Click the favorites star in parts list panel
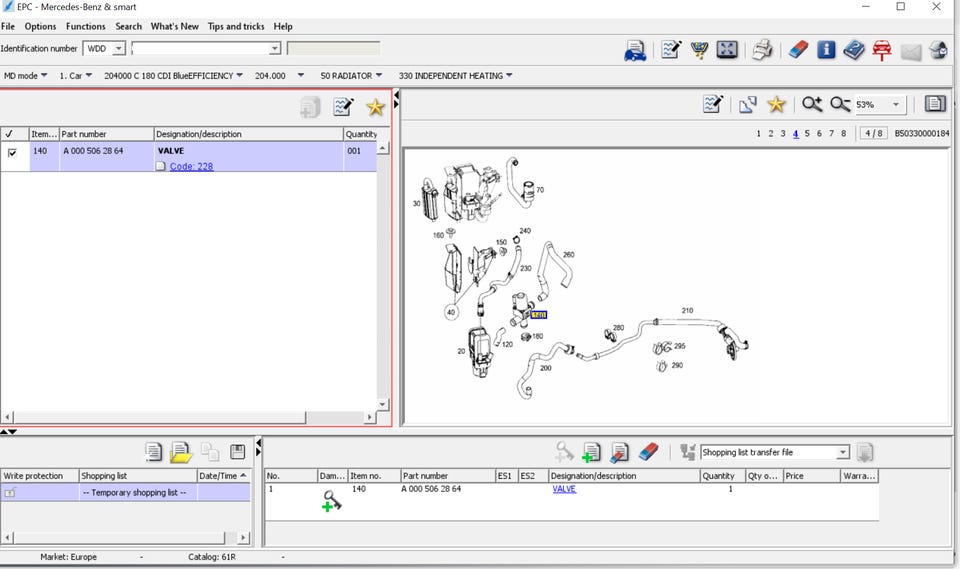This screenshot has height=569, width=960. (x=375, y=107)
